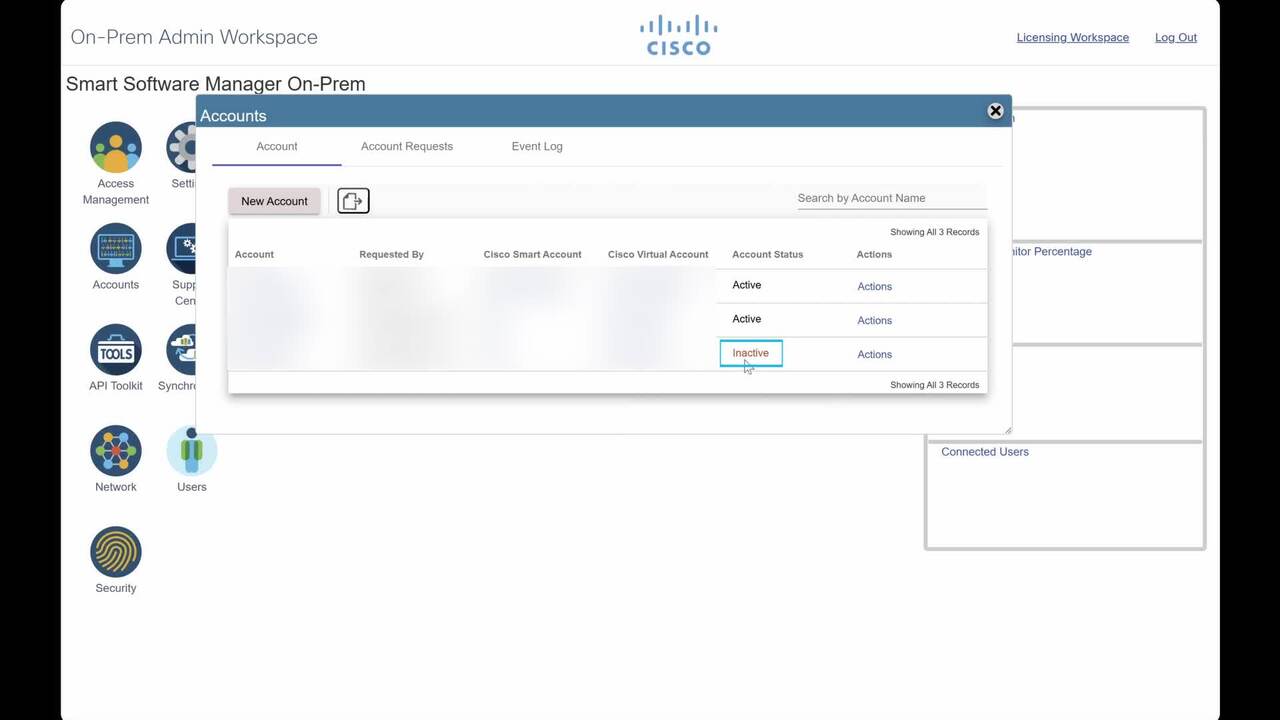Focus the Search by Account Name field
This screenshot has width=1280, height=720.
point(891,198)
